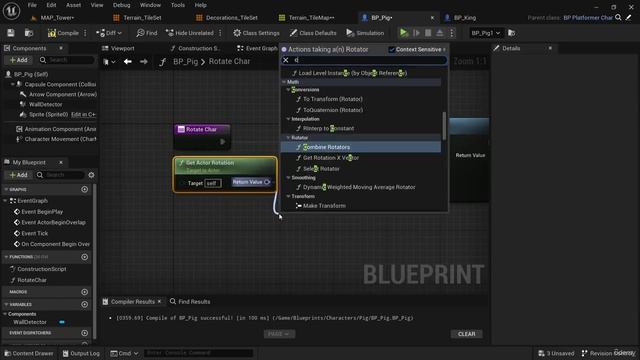The width and height of the screenshot is (640, 360).
Task: Add a new graph with plus icon
Action: 84,189
